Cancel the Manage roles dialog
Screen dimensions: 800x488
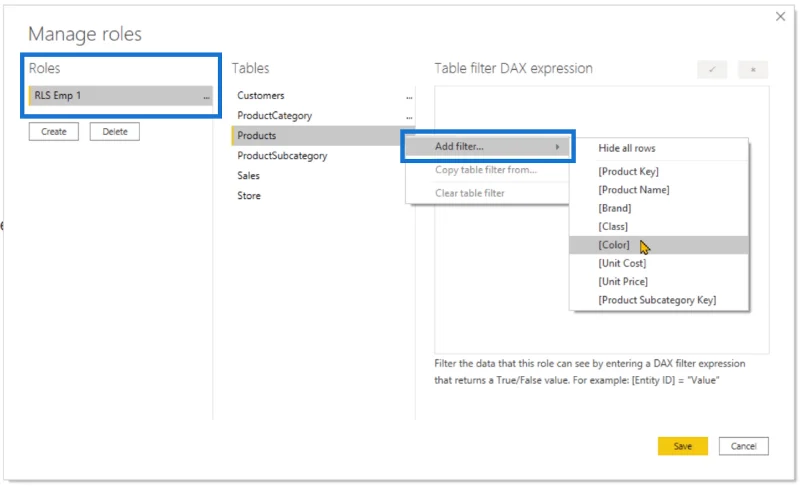coord(743,446)
